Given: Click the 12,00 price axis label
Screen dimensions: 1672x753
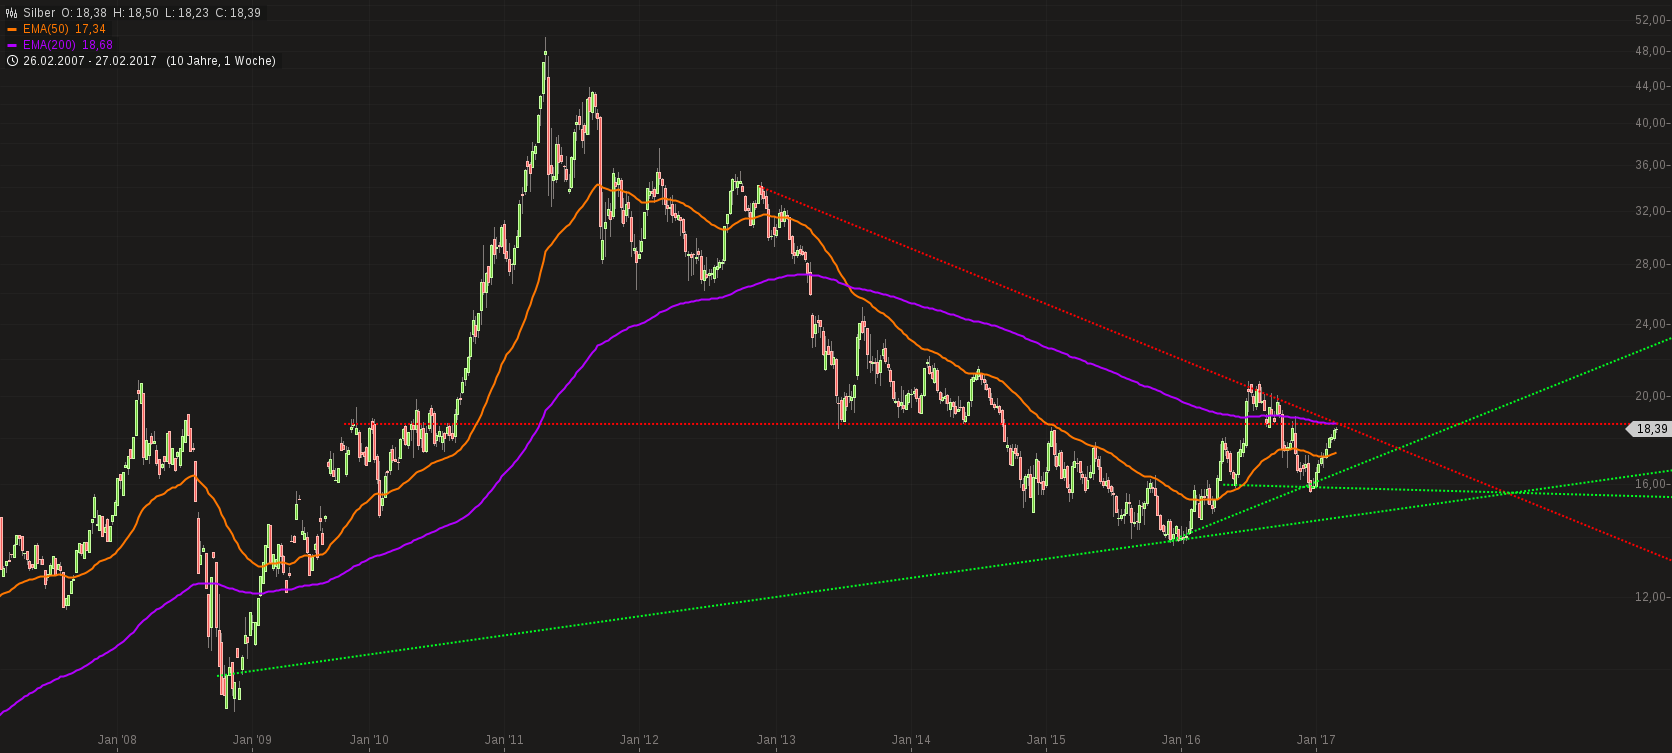Looking at the screenshot, I should tap(1649, 597).
